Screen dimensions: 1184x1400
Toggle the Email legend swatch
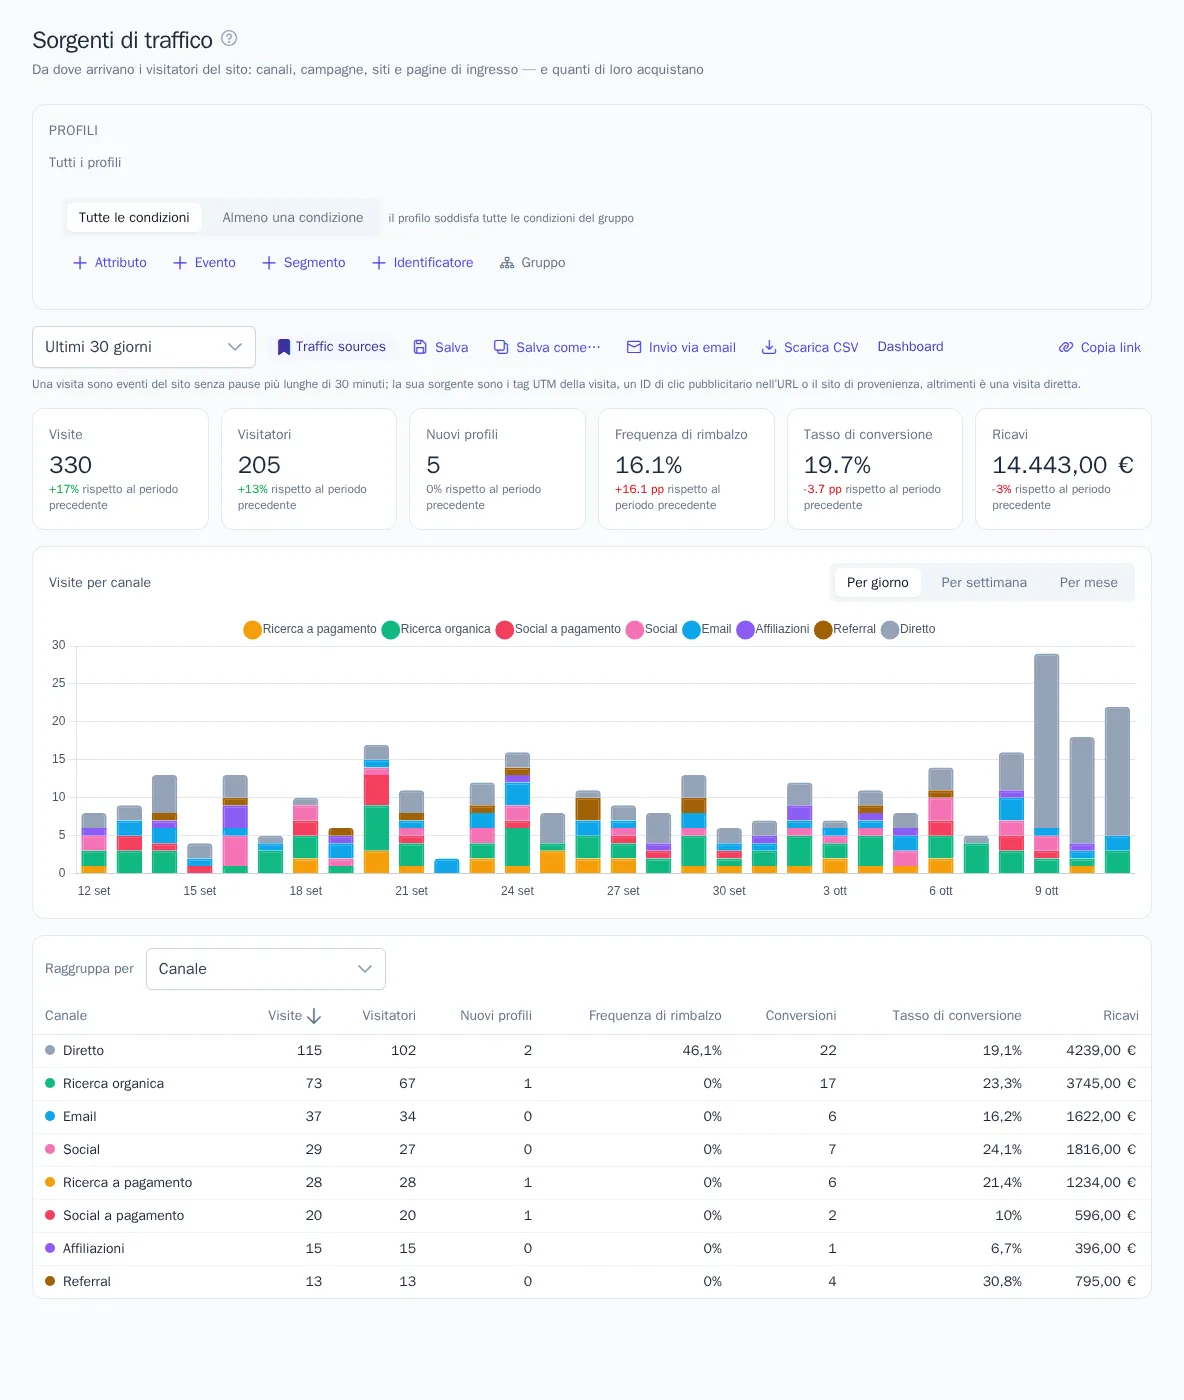(691, 629)
